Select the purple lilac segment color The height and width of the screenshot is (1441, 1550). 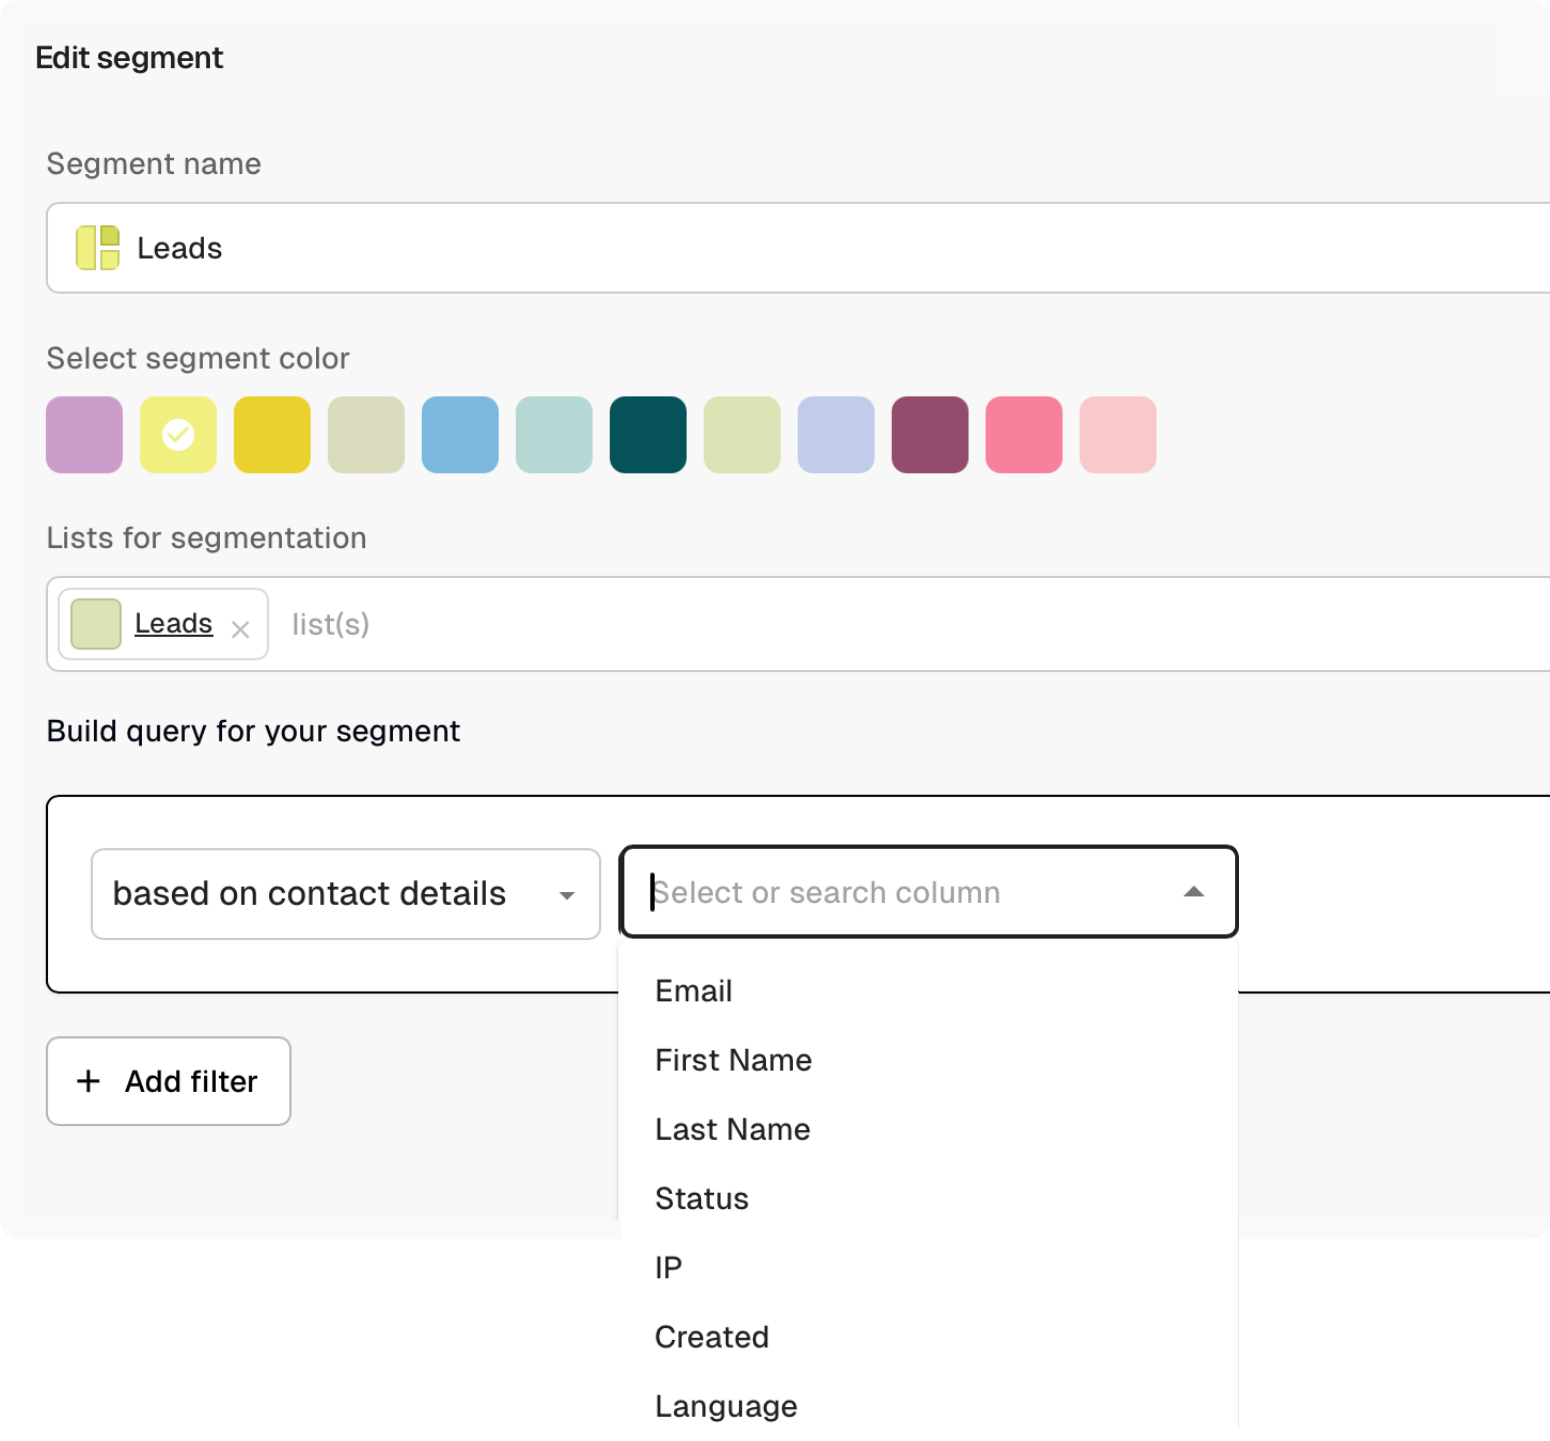84,435
